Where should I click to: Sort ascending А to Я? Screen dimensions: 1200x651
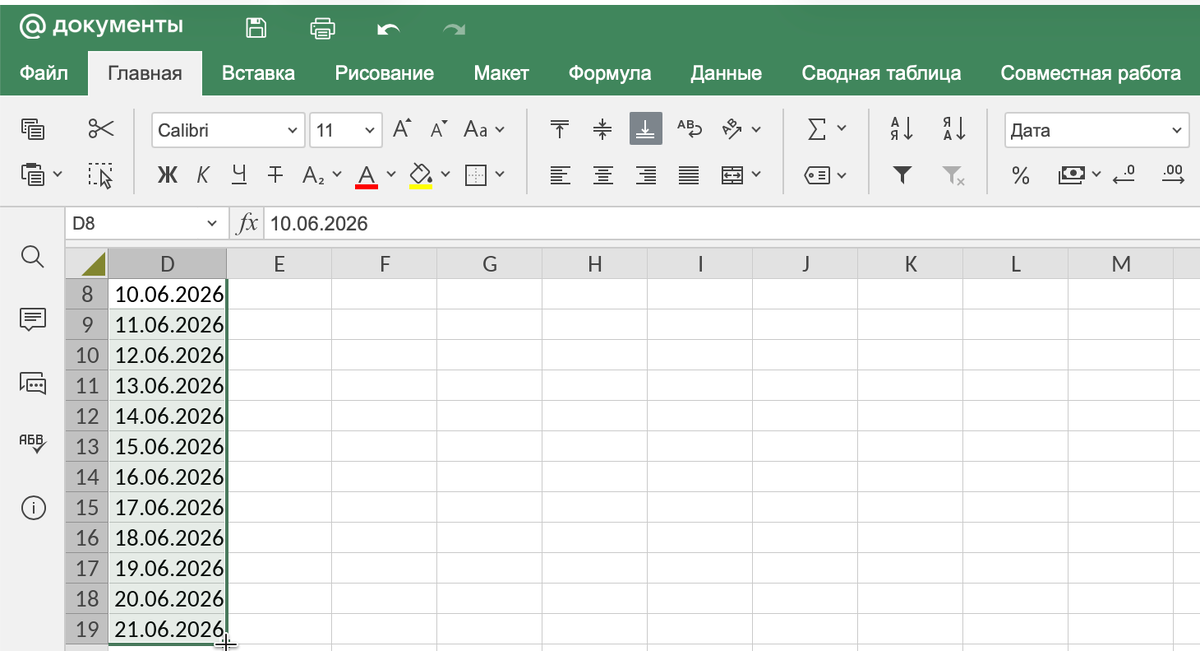(902, 129)
